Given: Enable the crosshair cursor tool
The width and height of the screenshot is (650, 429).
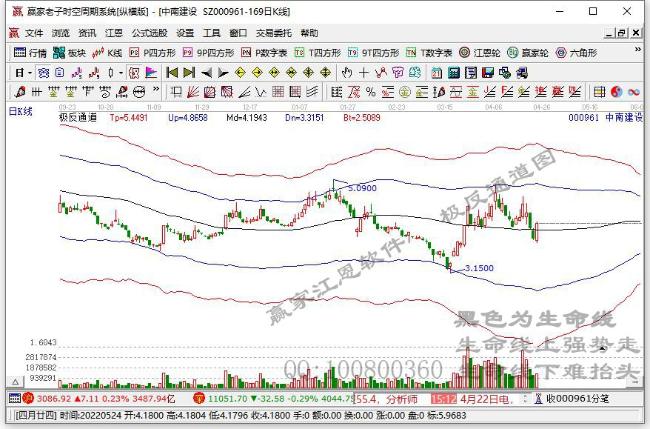Looking at the screenshot, I should click(364, 73).
